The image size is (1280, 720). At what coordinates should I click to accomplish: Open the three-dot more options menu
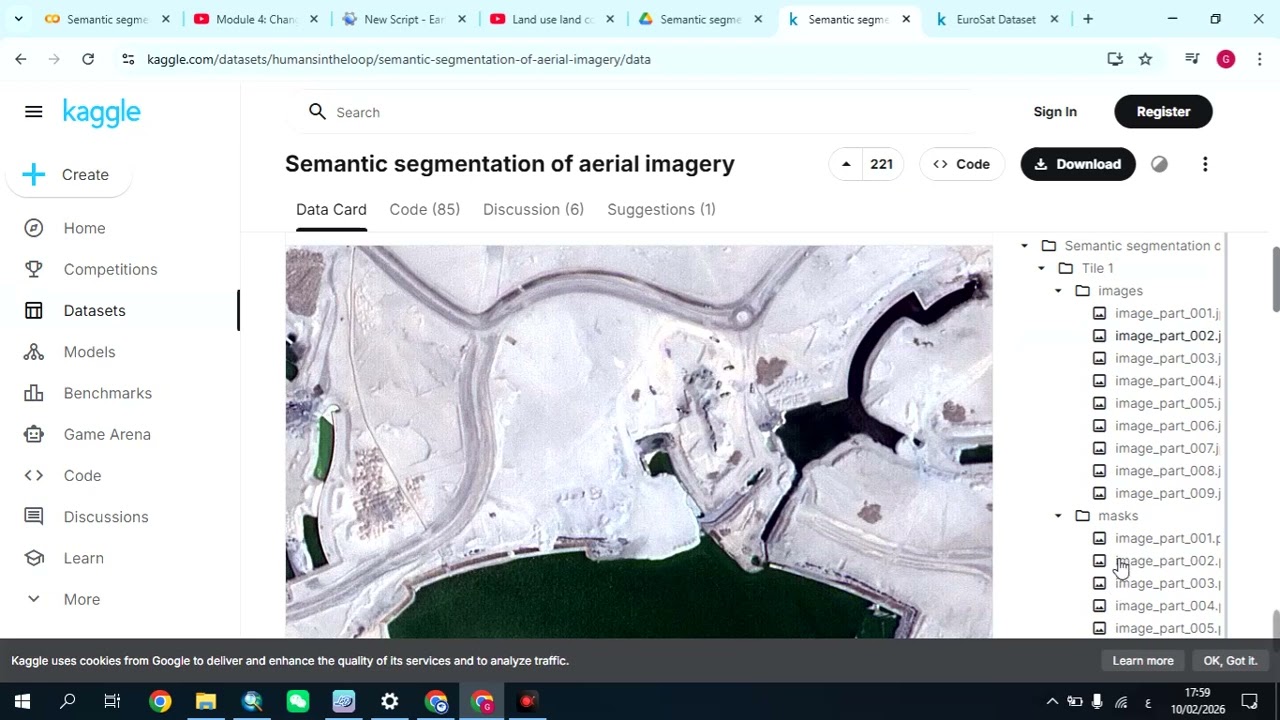tap(1205, 164)
